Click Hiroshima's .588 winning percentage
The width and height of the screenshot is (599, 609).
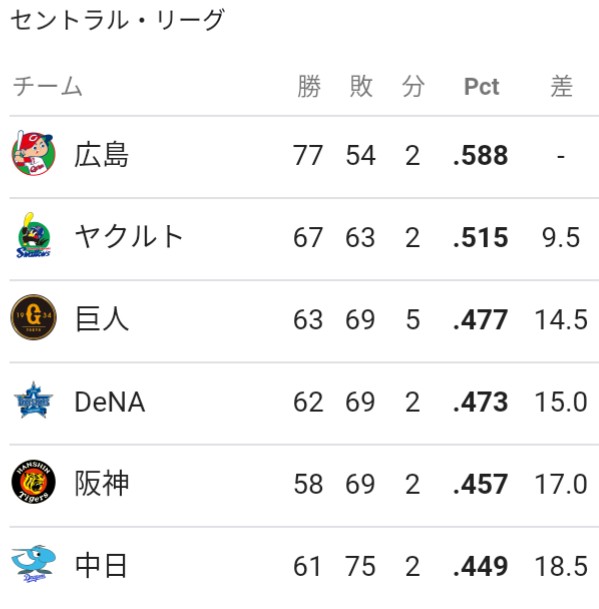(481, 155)
